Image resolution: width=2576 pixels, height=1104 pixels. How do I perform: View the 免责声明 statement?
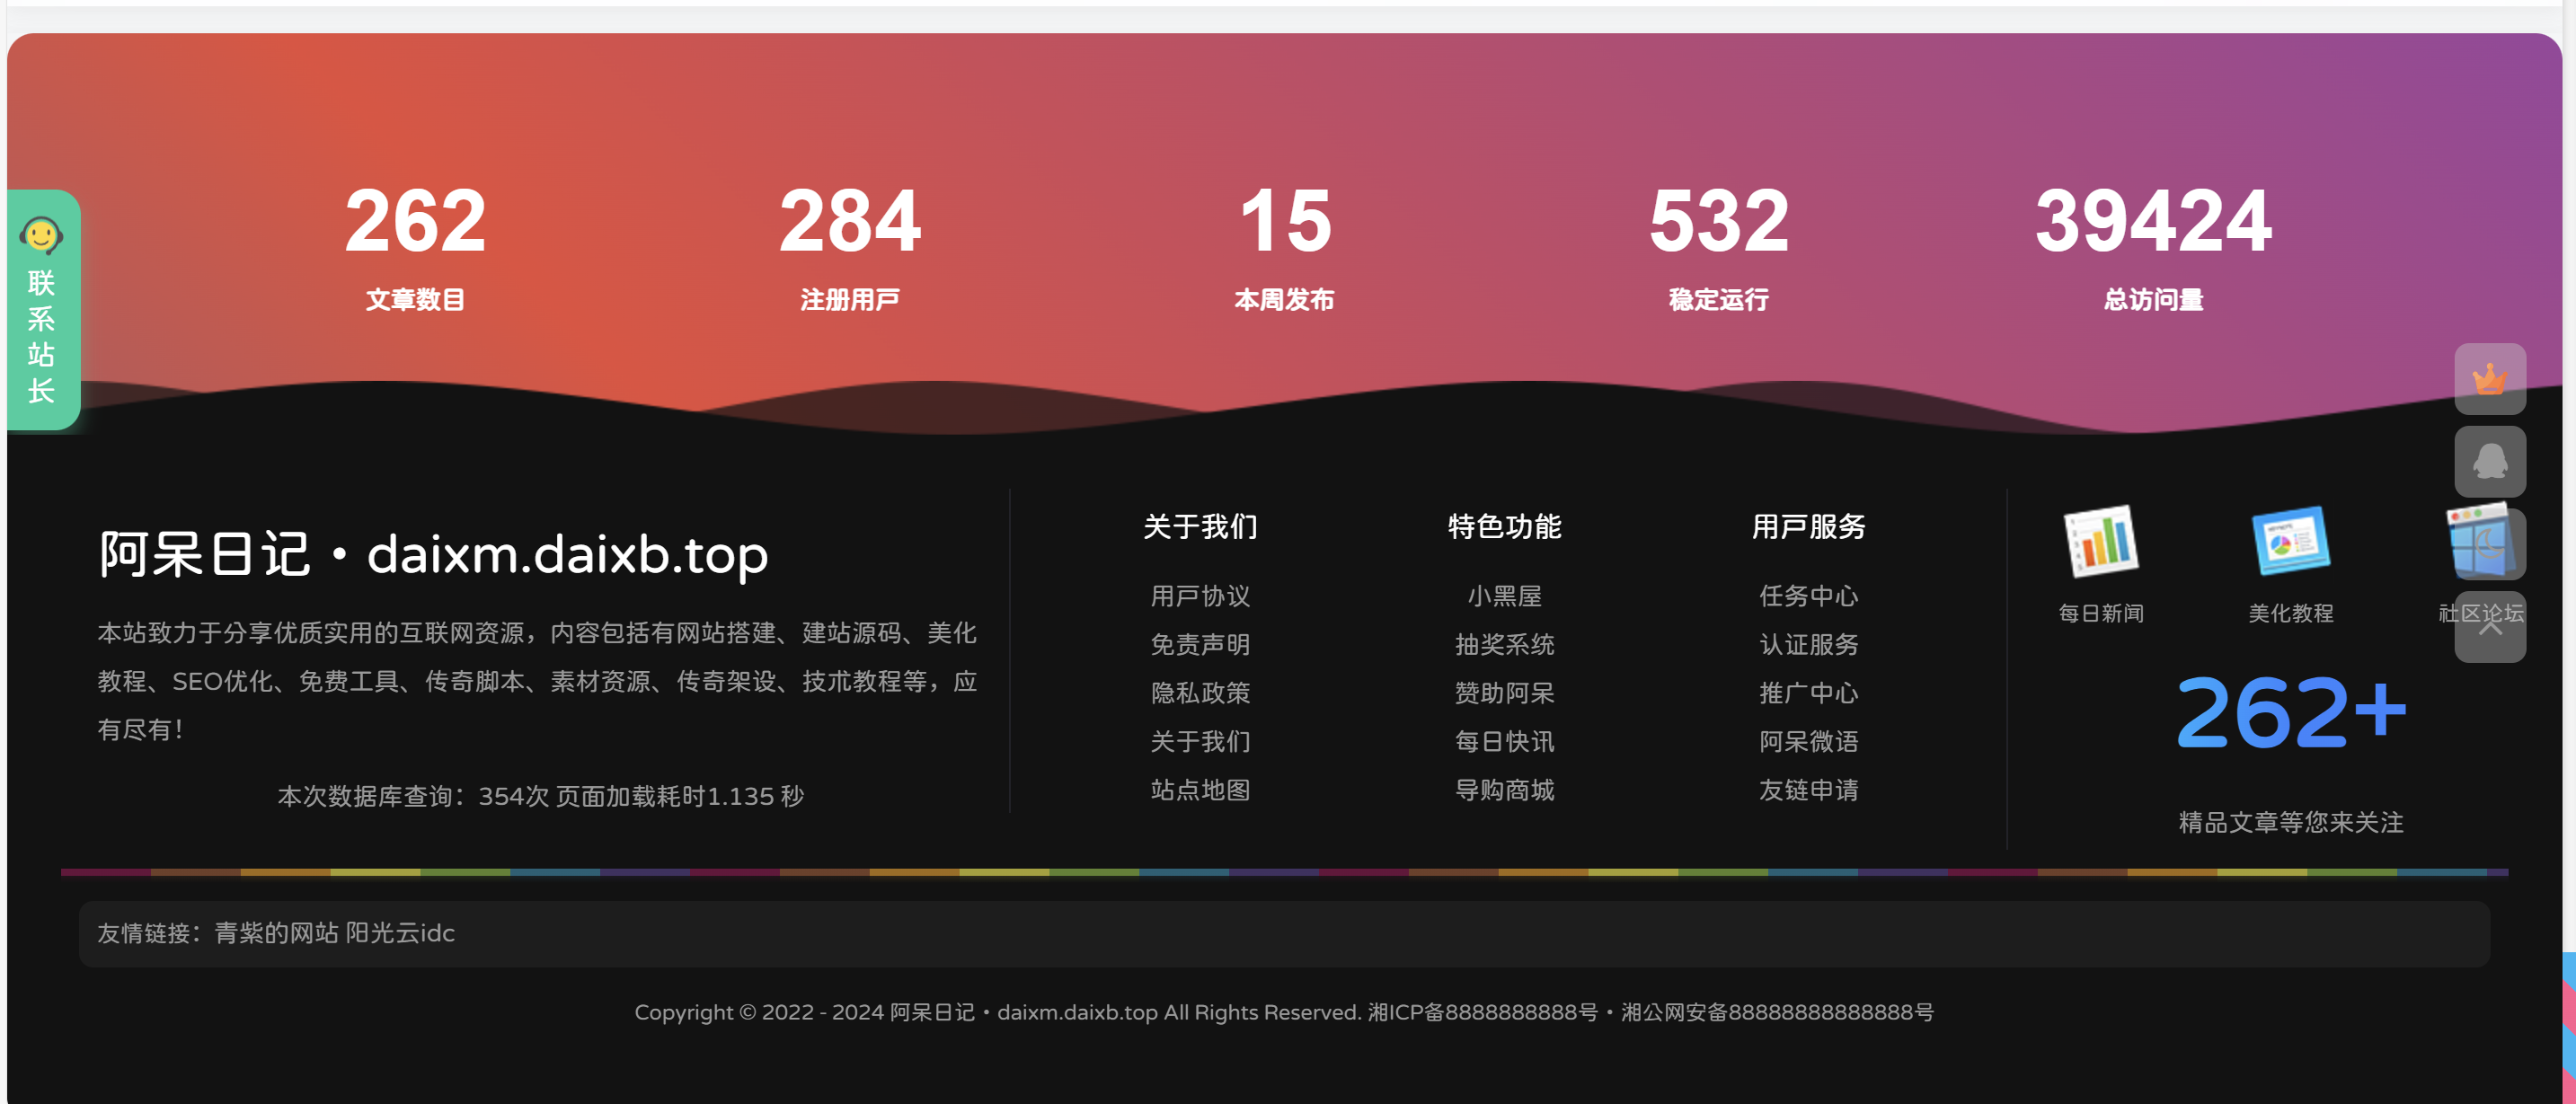tap(1200, 645)
